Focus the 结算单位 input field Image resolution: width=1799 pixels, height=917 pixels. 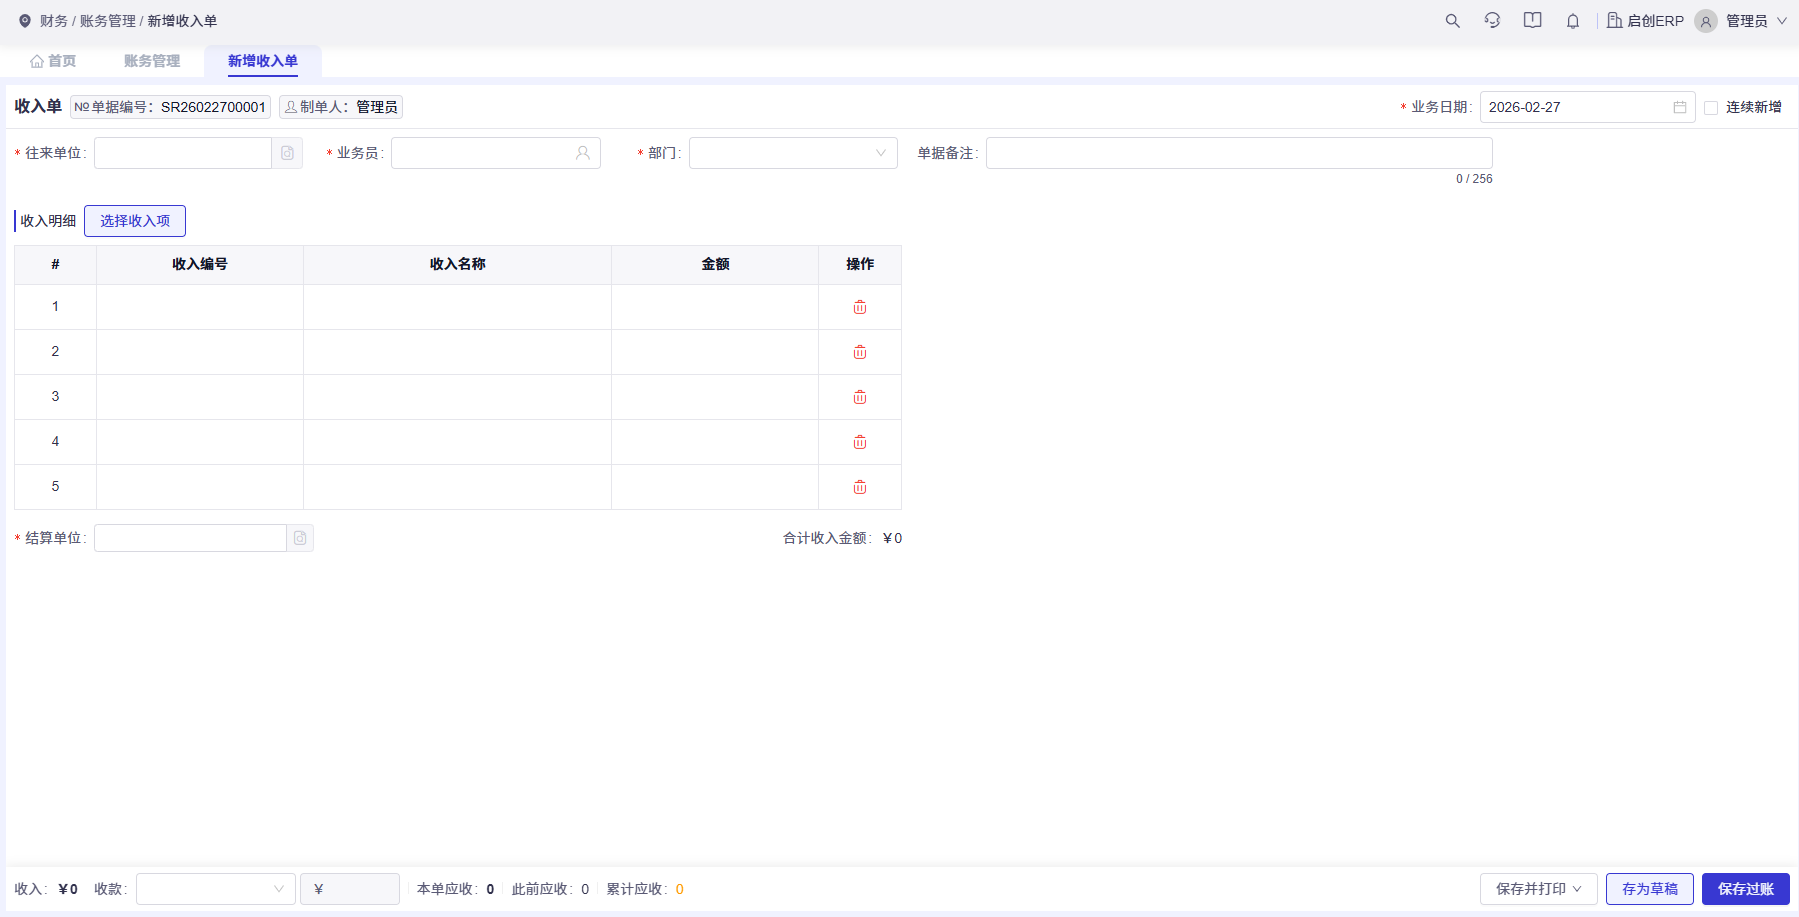(190, 538)
